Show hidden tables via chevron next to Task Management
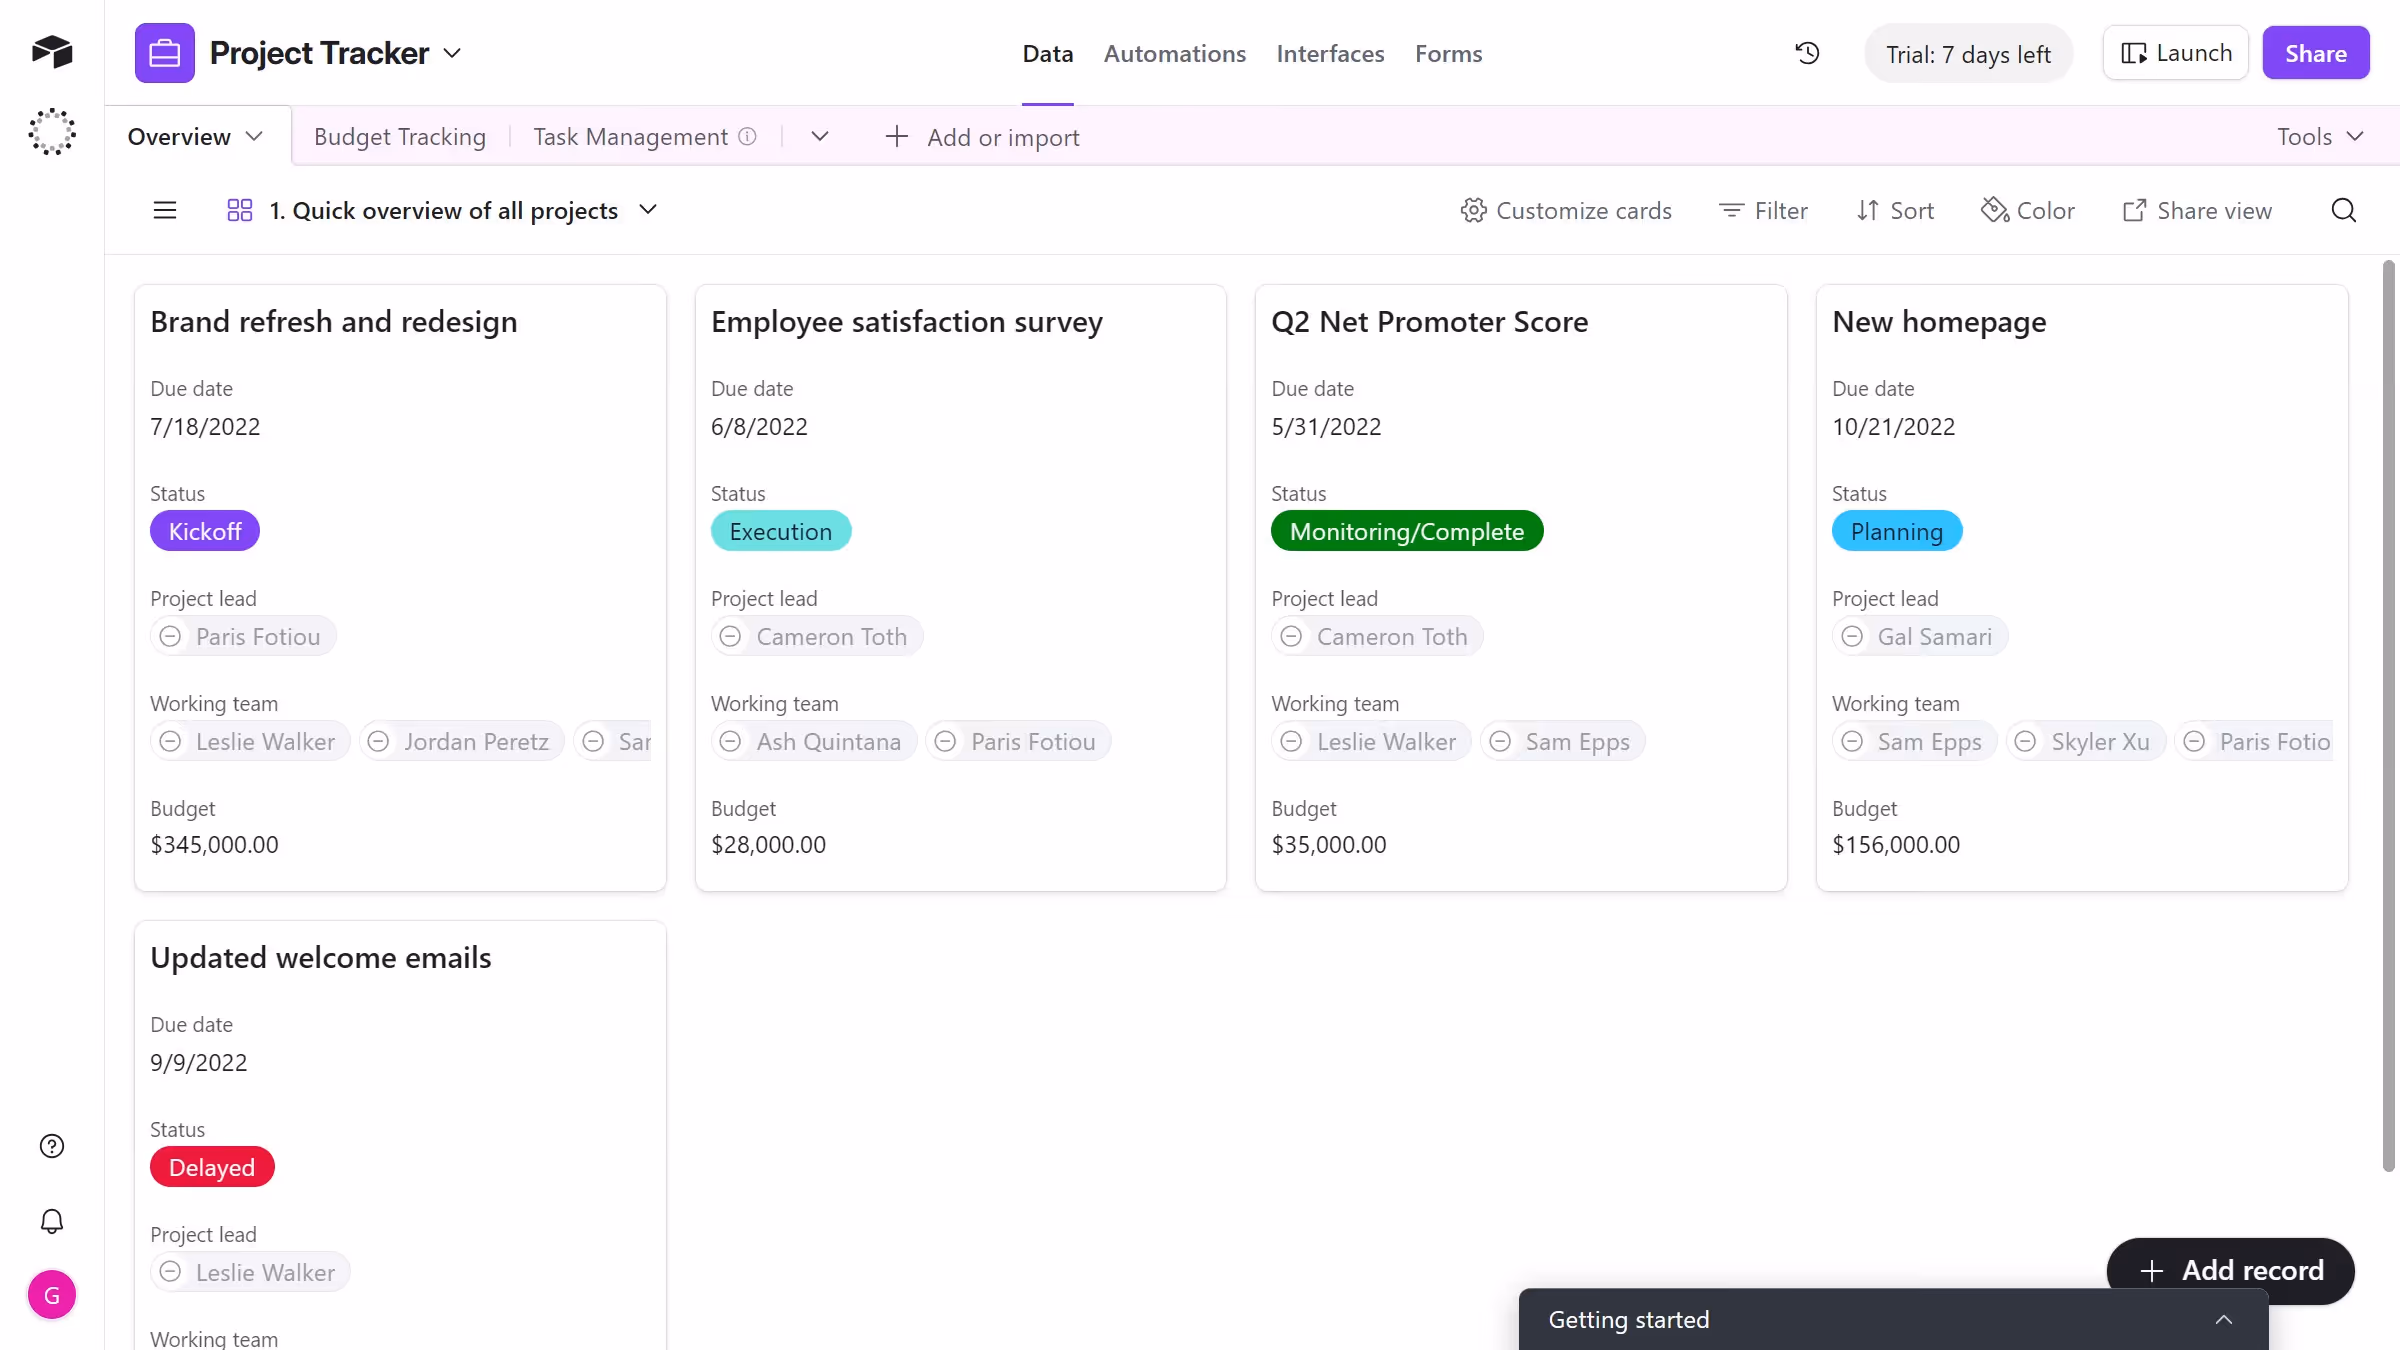 [820, 136]
